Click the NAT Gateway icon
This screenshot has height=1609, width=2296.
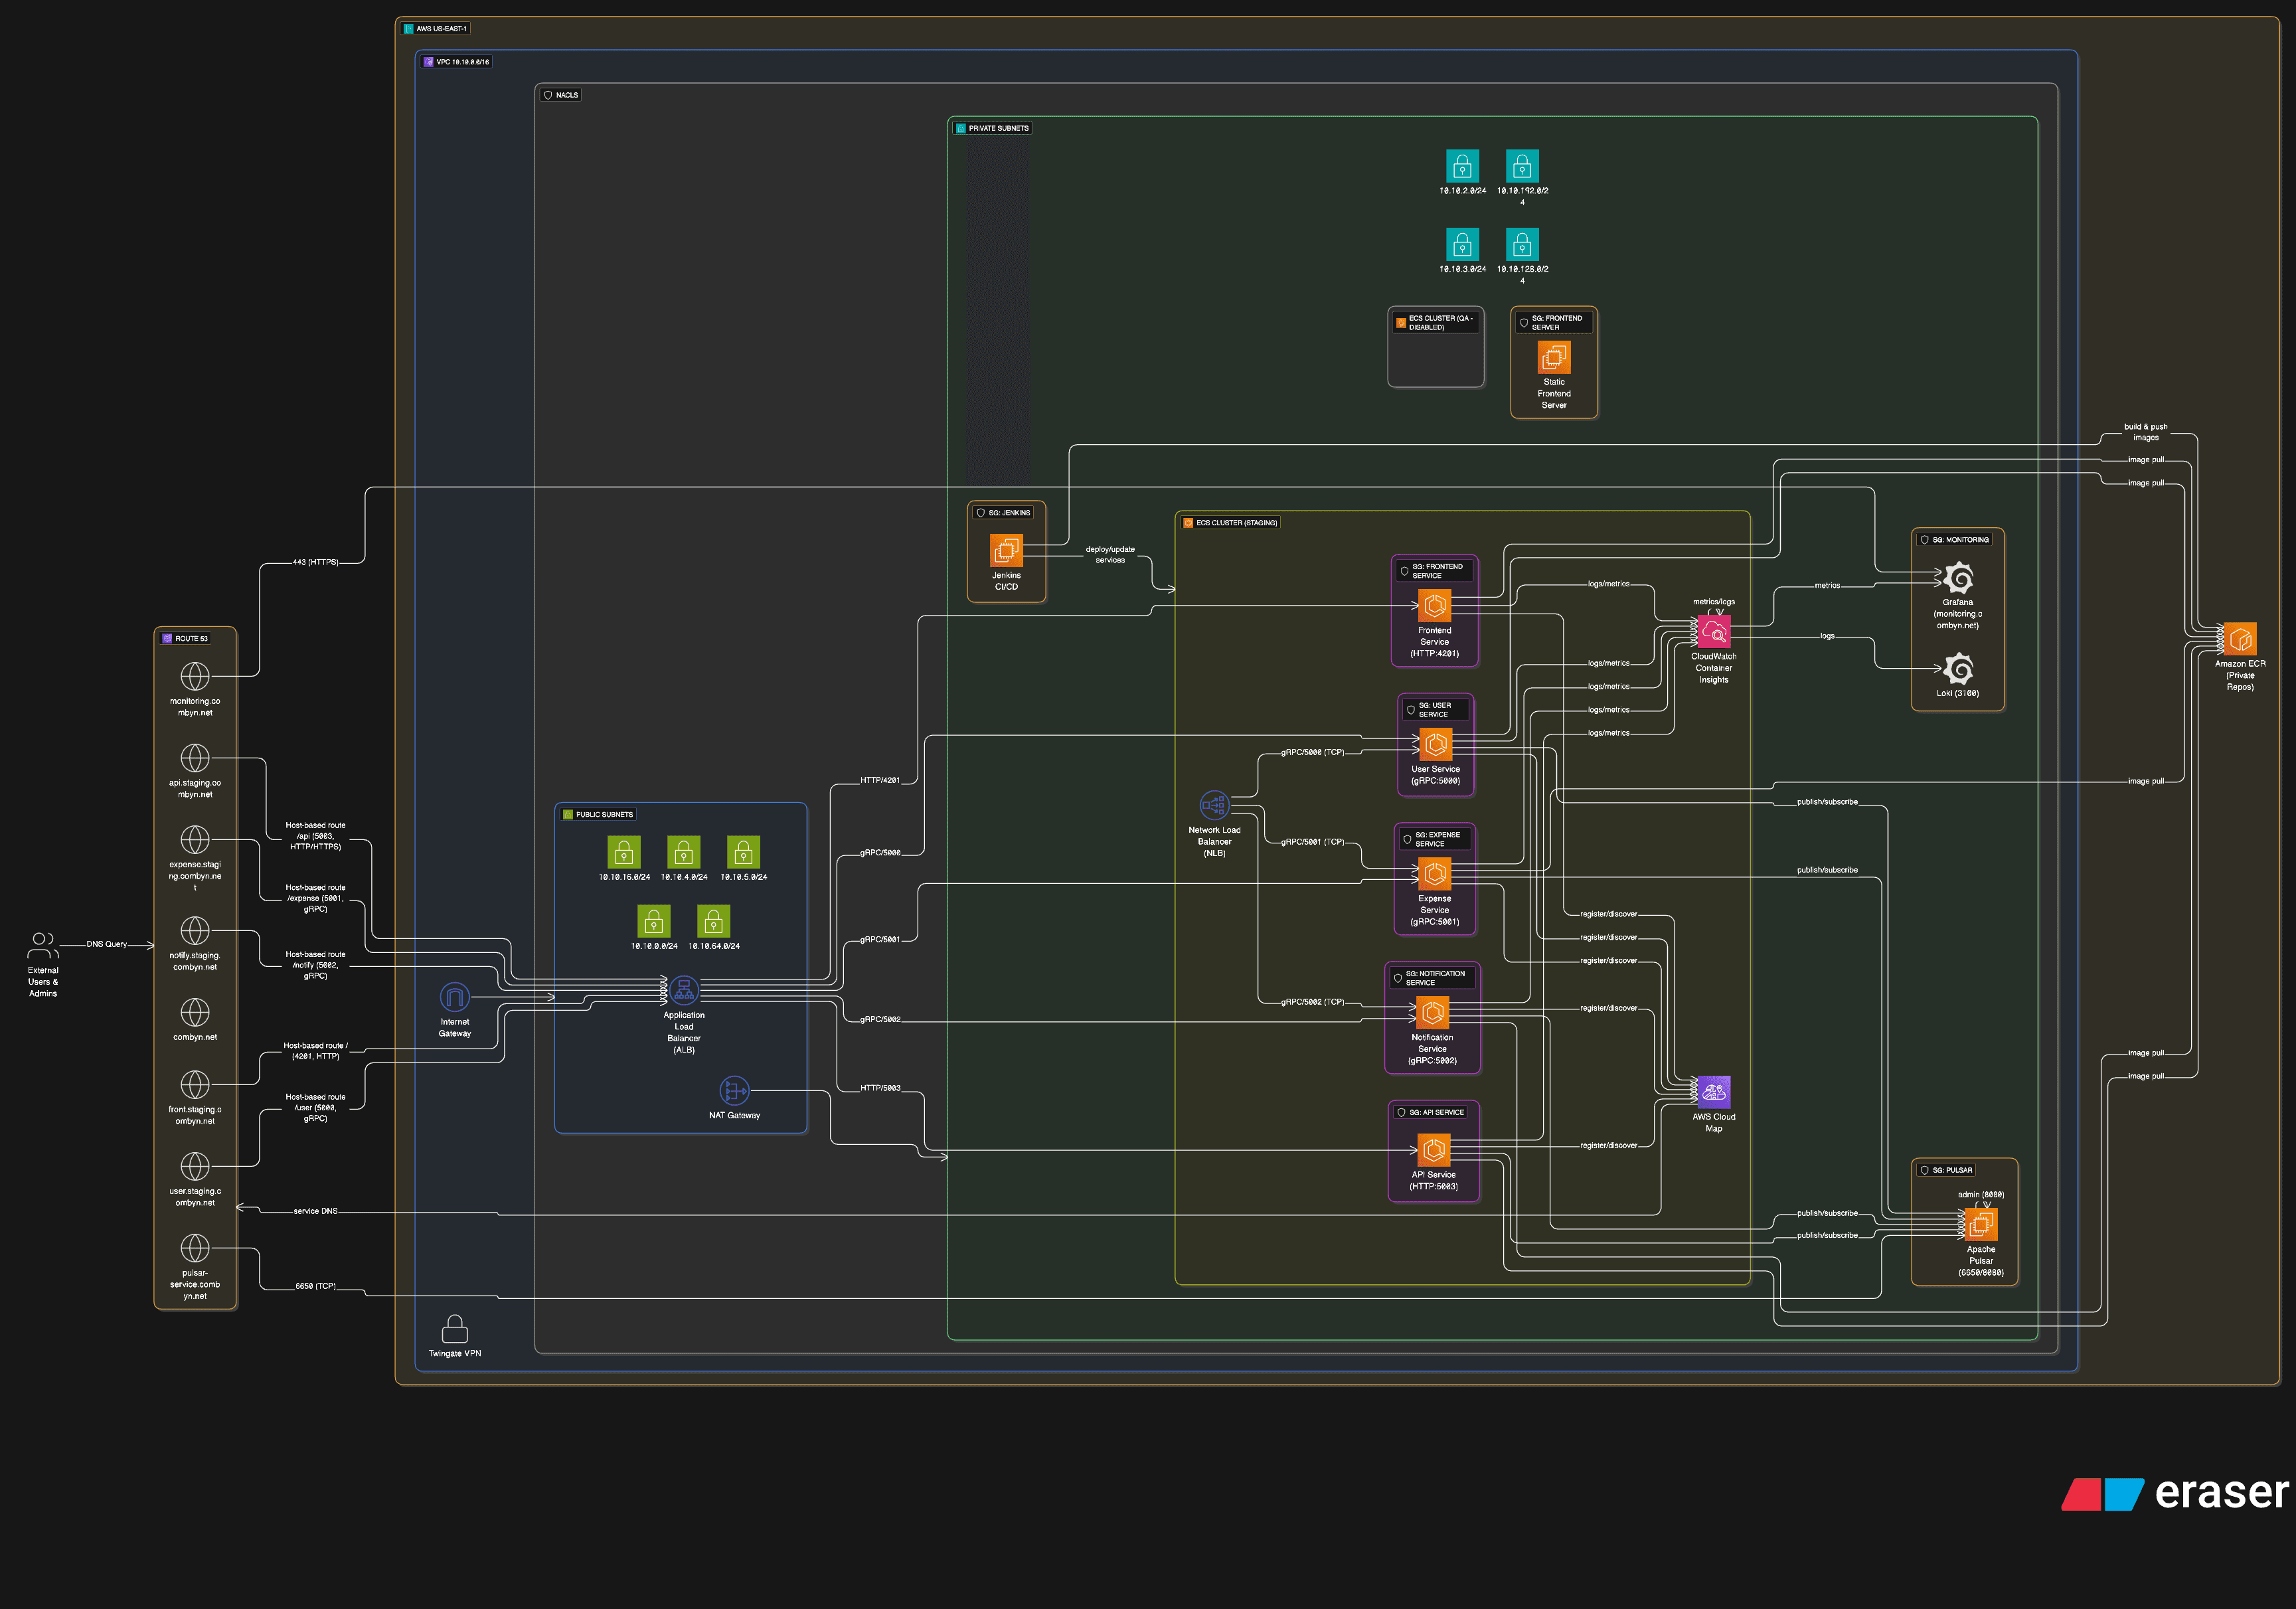tap(734, 1090)
